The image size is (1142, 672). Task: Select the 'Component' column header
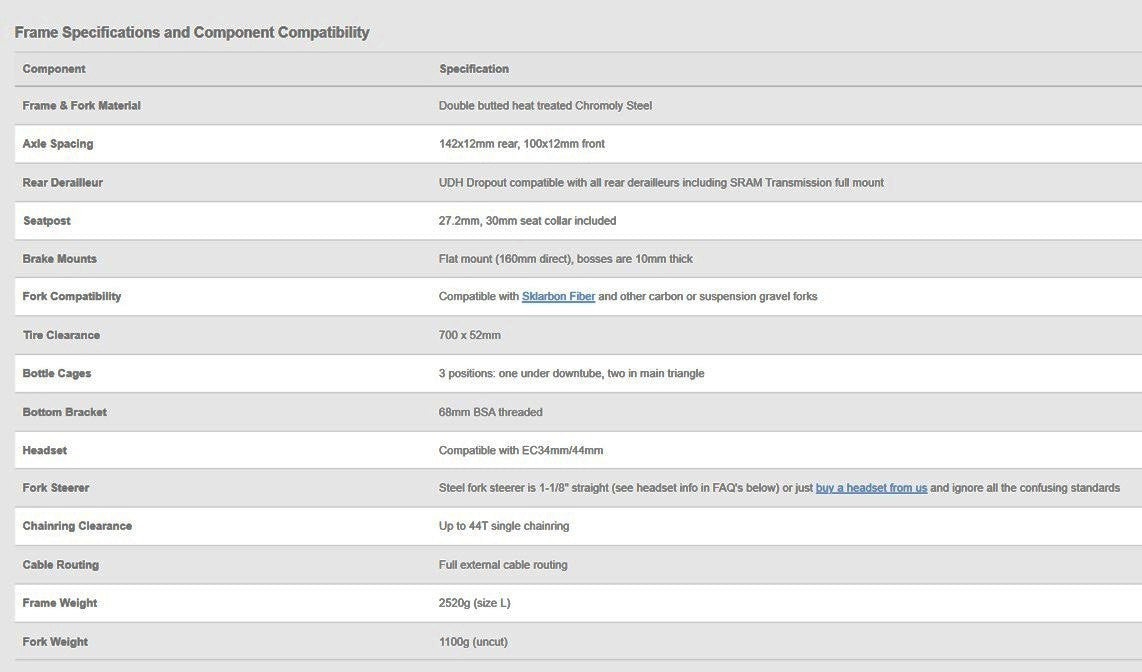[54, 68]
